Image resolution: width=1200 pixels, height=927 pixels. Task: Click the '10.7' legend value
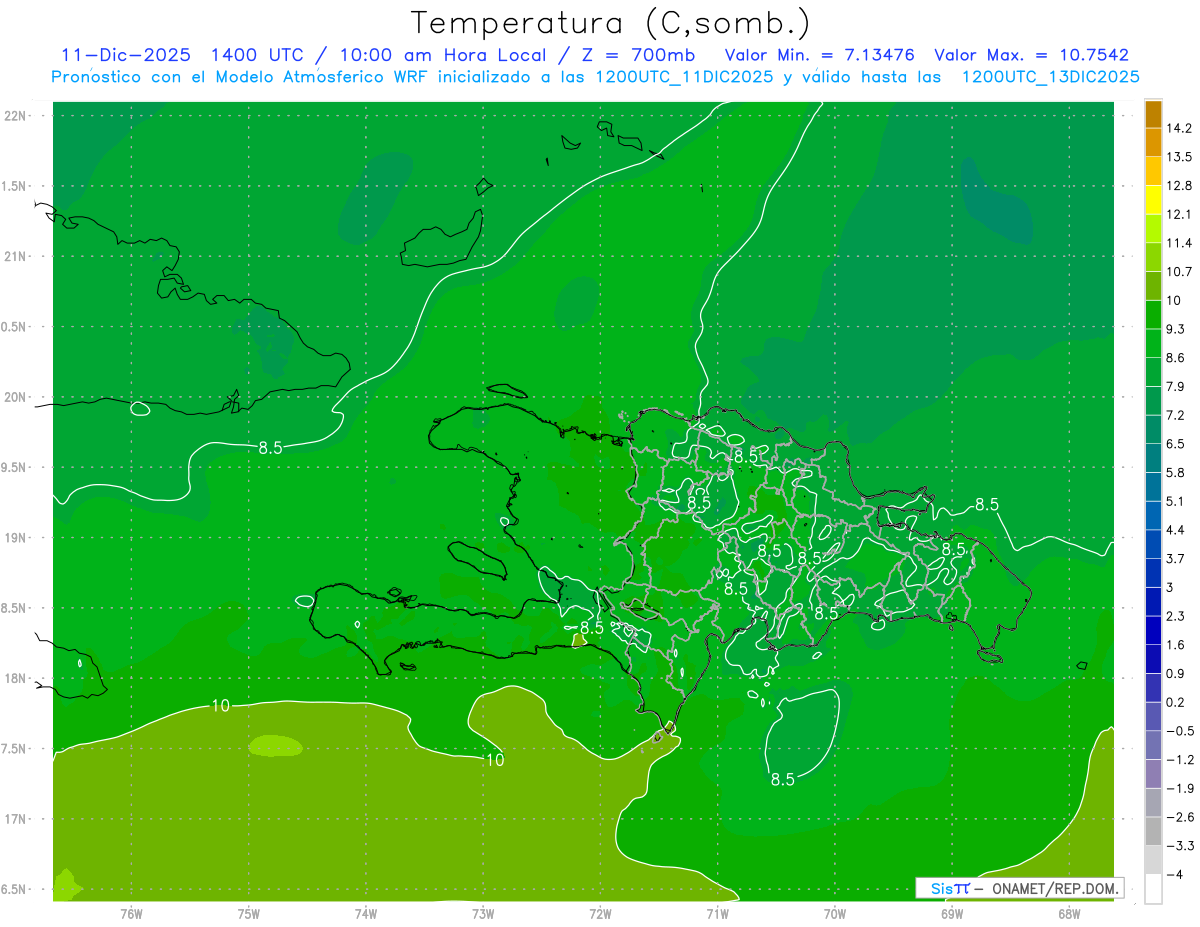(1179, 271)
